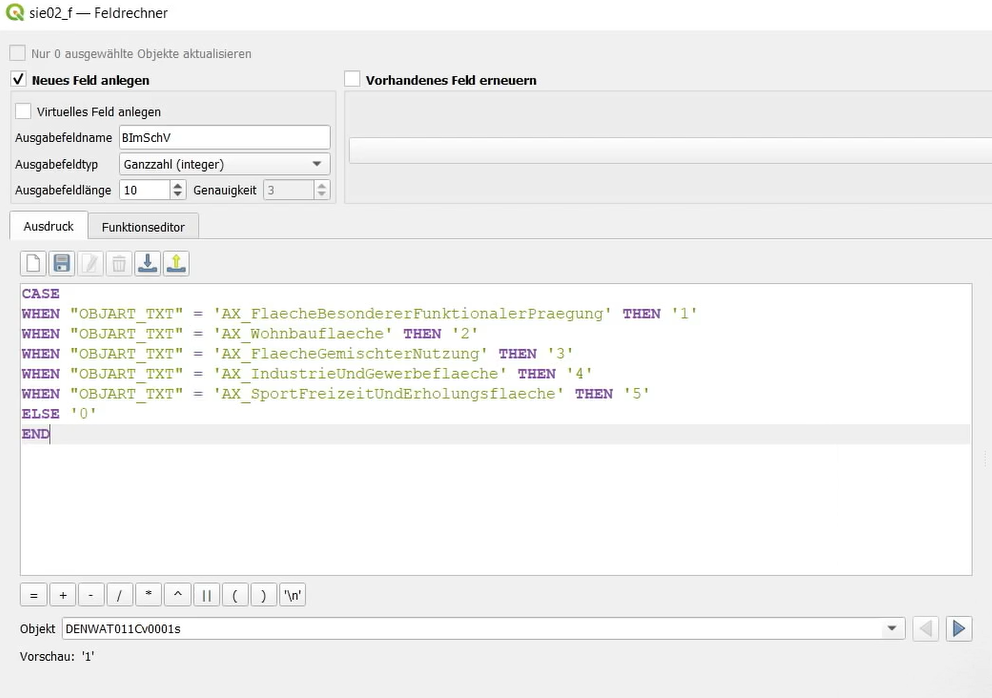
Task: Click the import user expressions icon
Action: [x=147, y=264]
